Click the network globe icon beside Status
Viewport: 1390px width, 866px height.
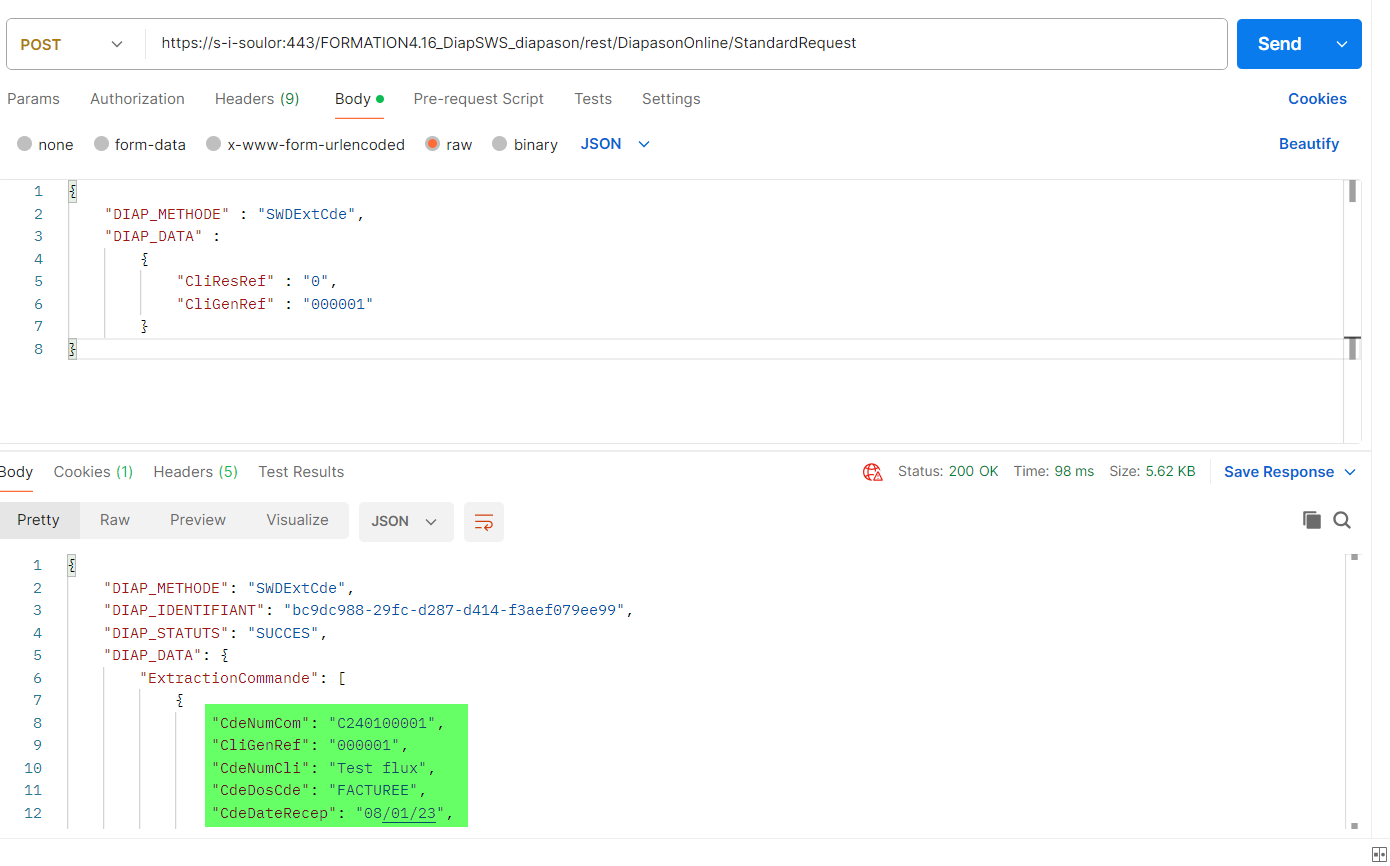click(872, 472)
